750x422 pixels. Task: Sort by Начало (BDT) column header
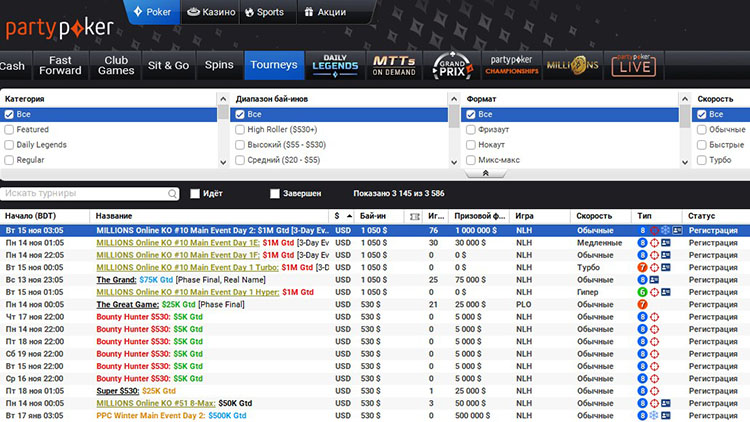[31, 216]
